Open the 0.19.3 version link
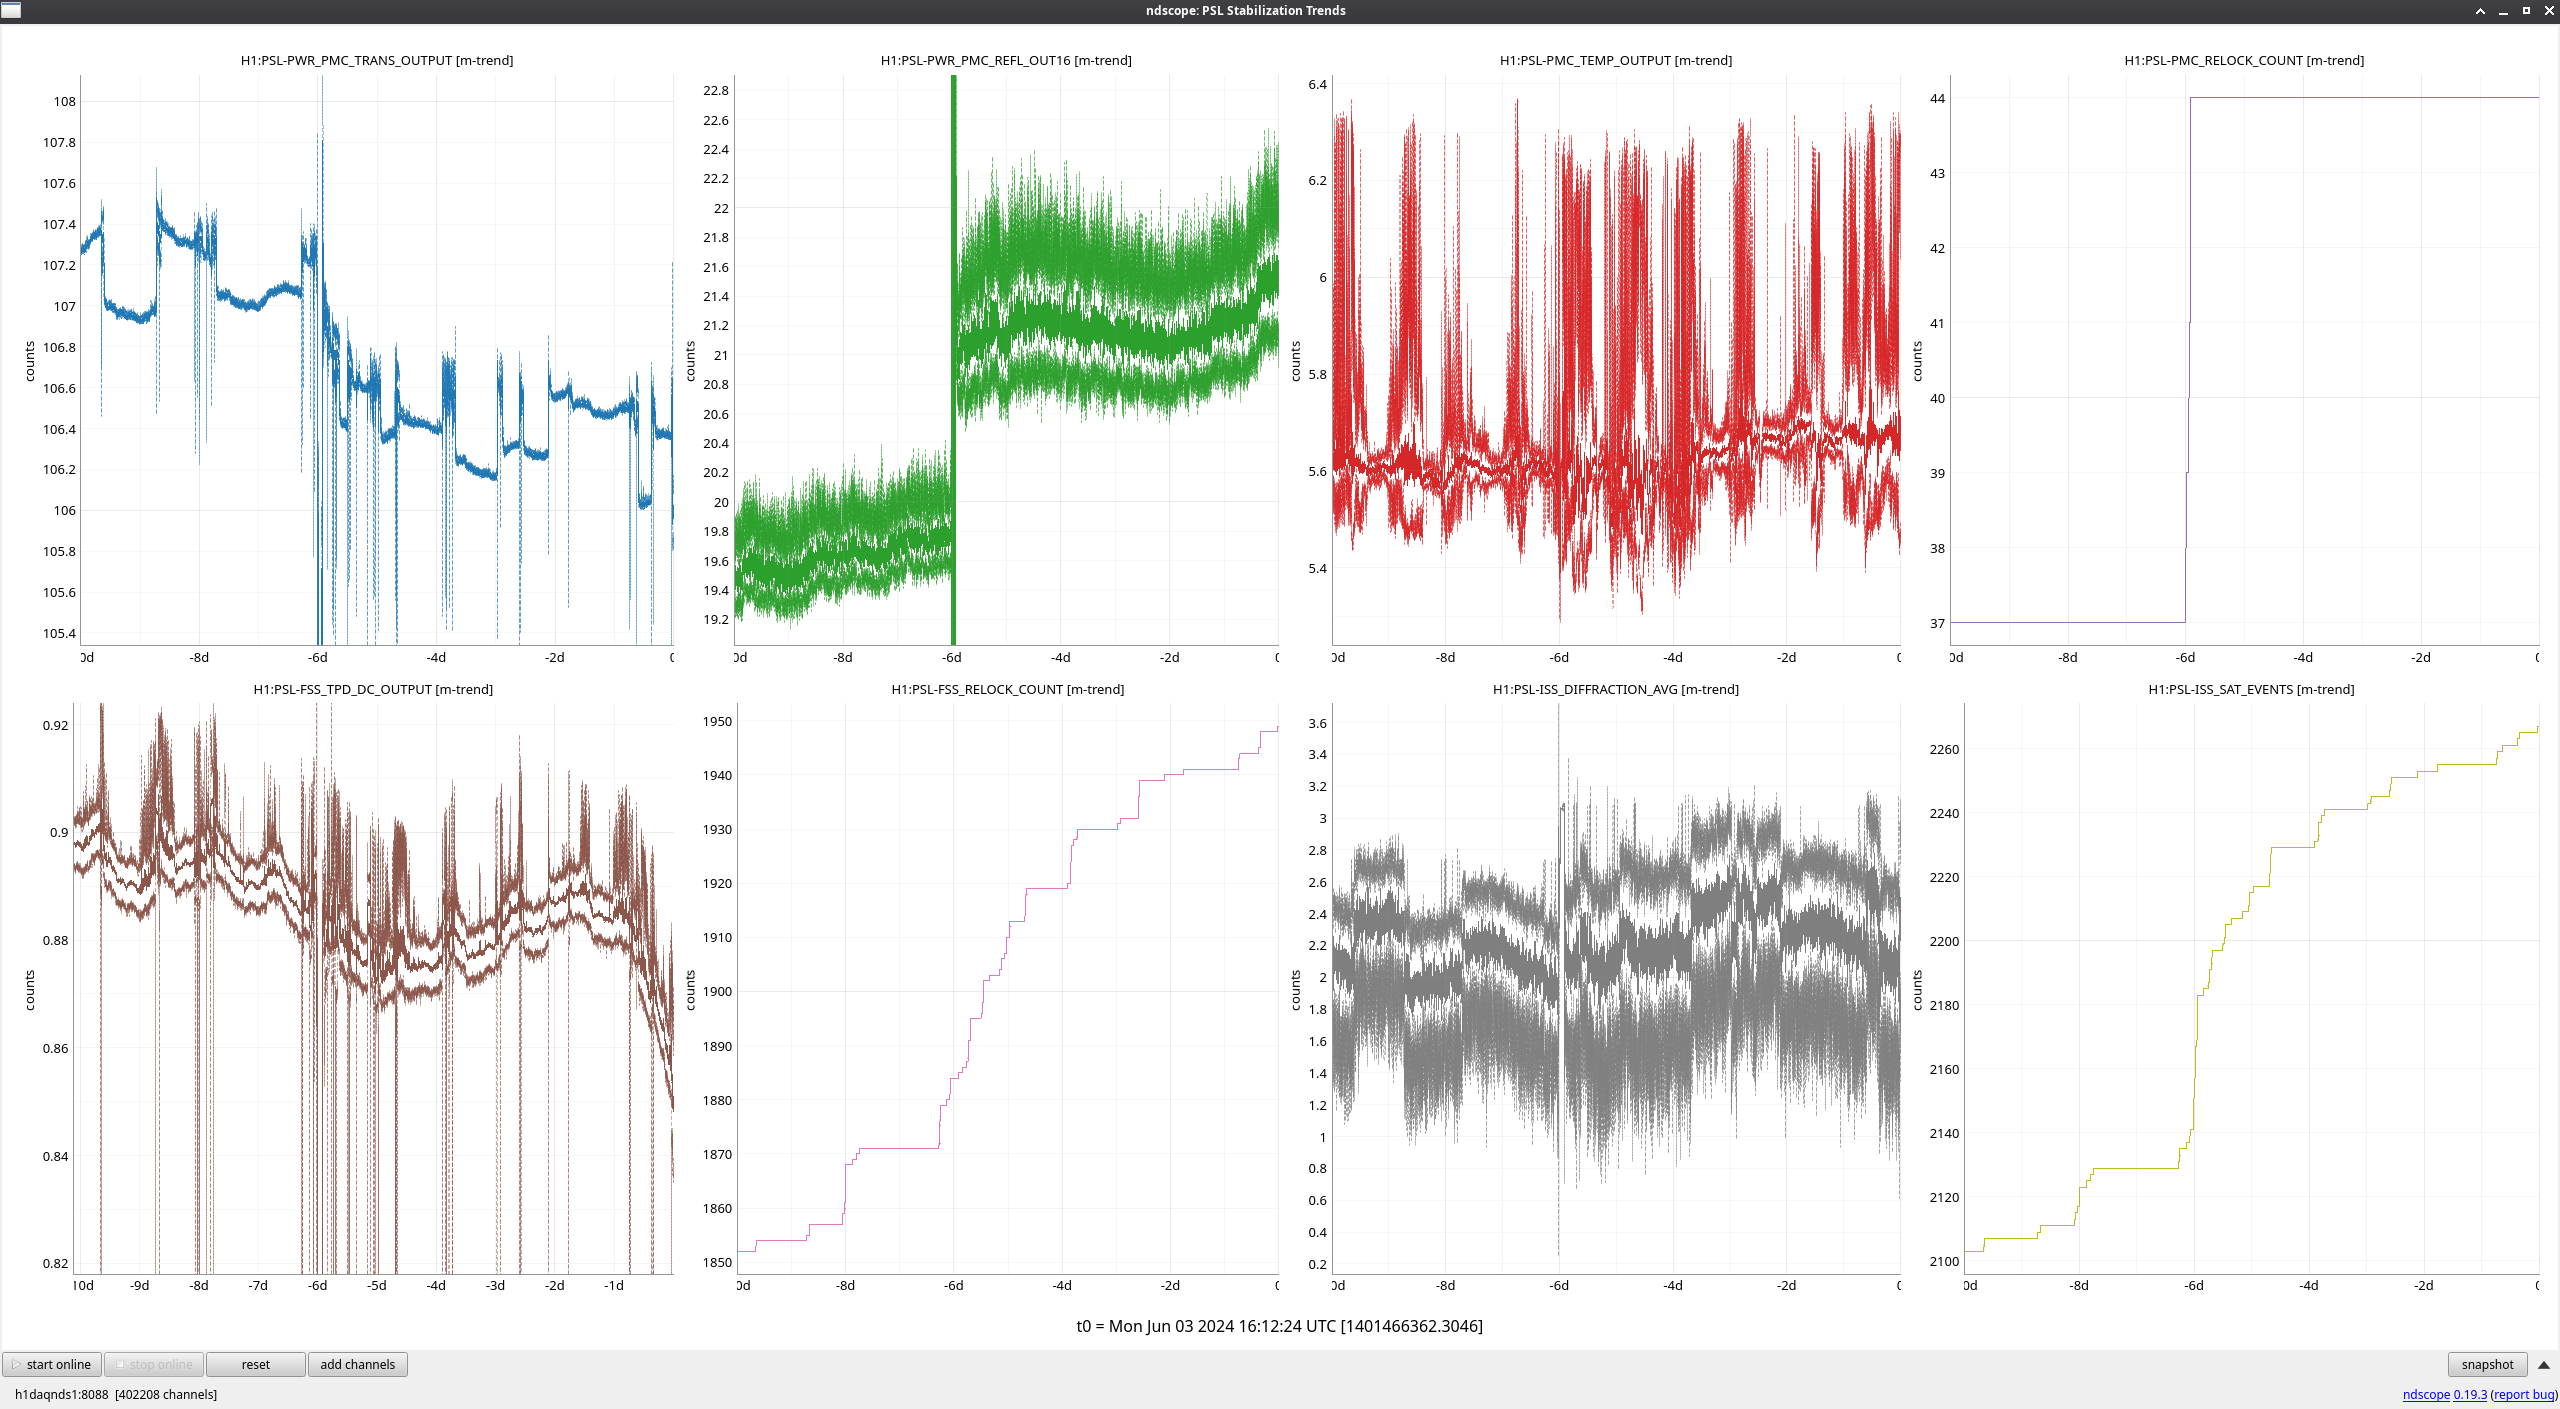The image size is (2560, 1409). pos(2469,1394)
